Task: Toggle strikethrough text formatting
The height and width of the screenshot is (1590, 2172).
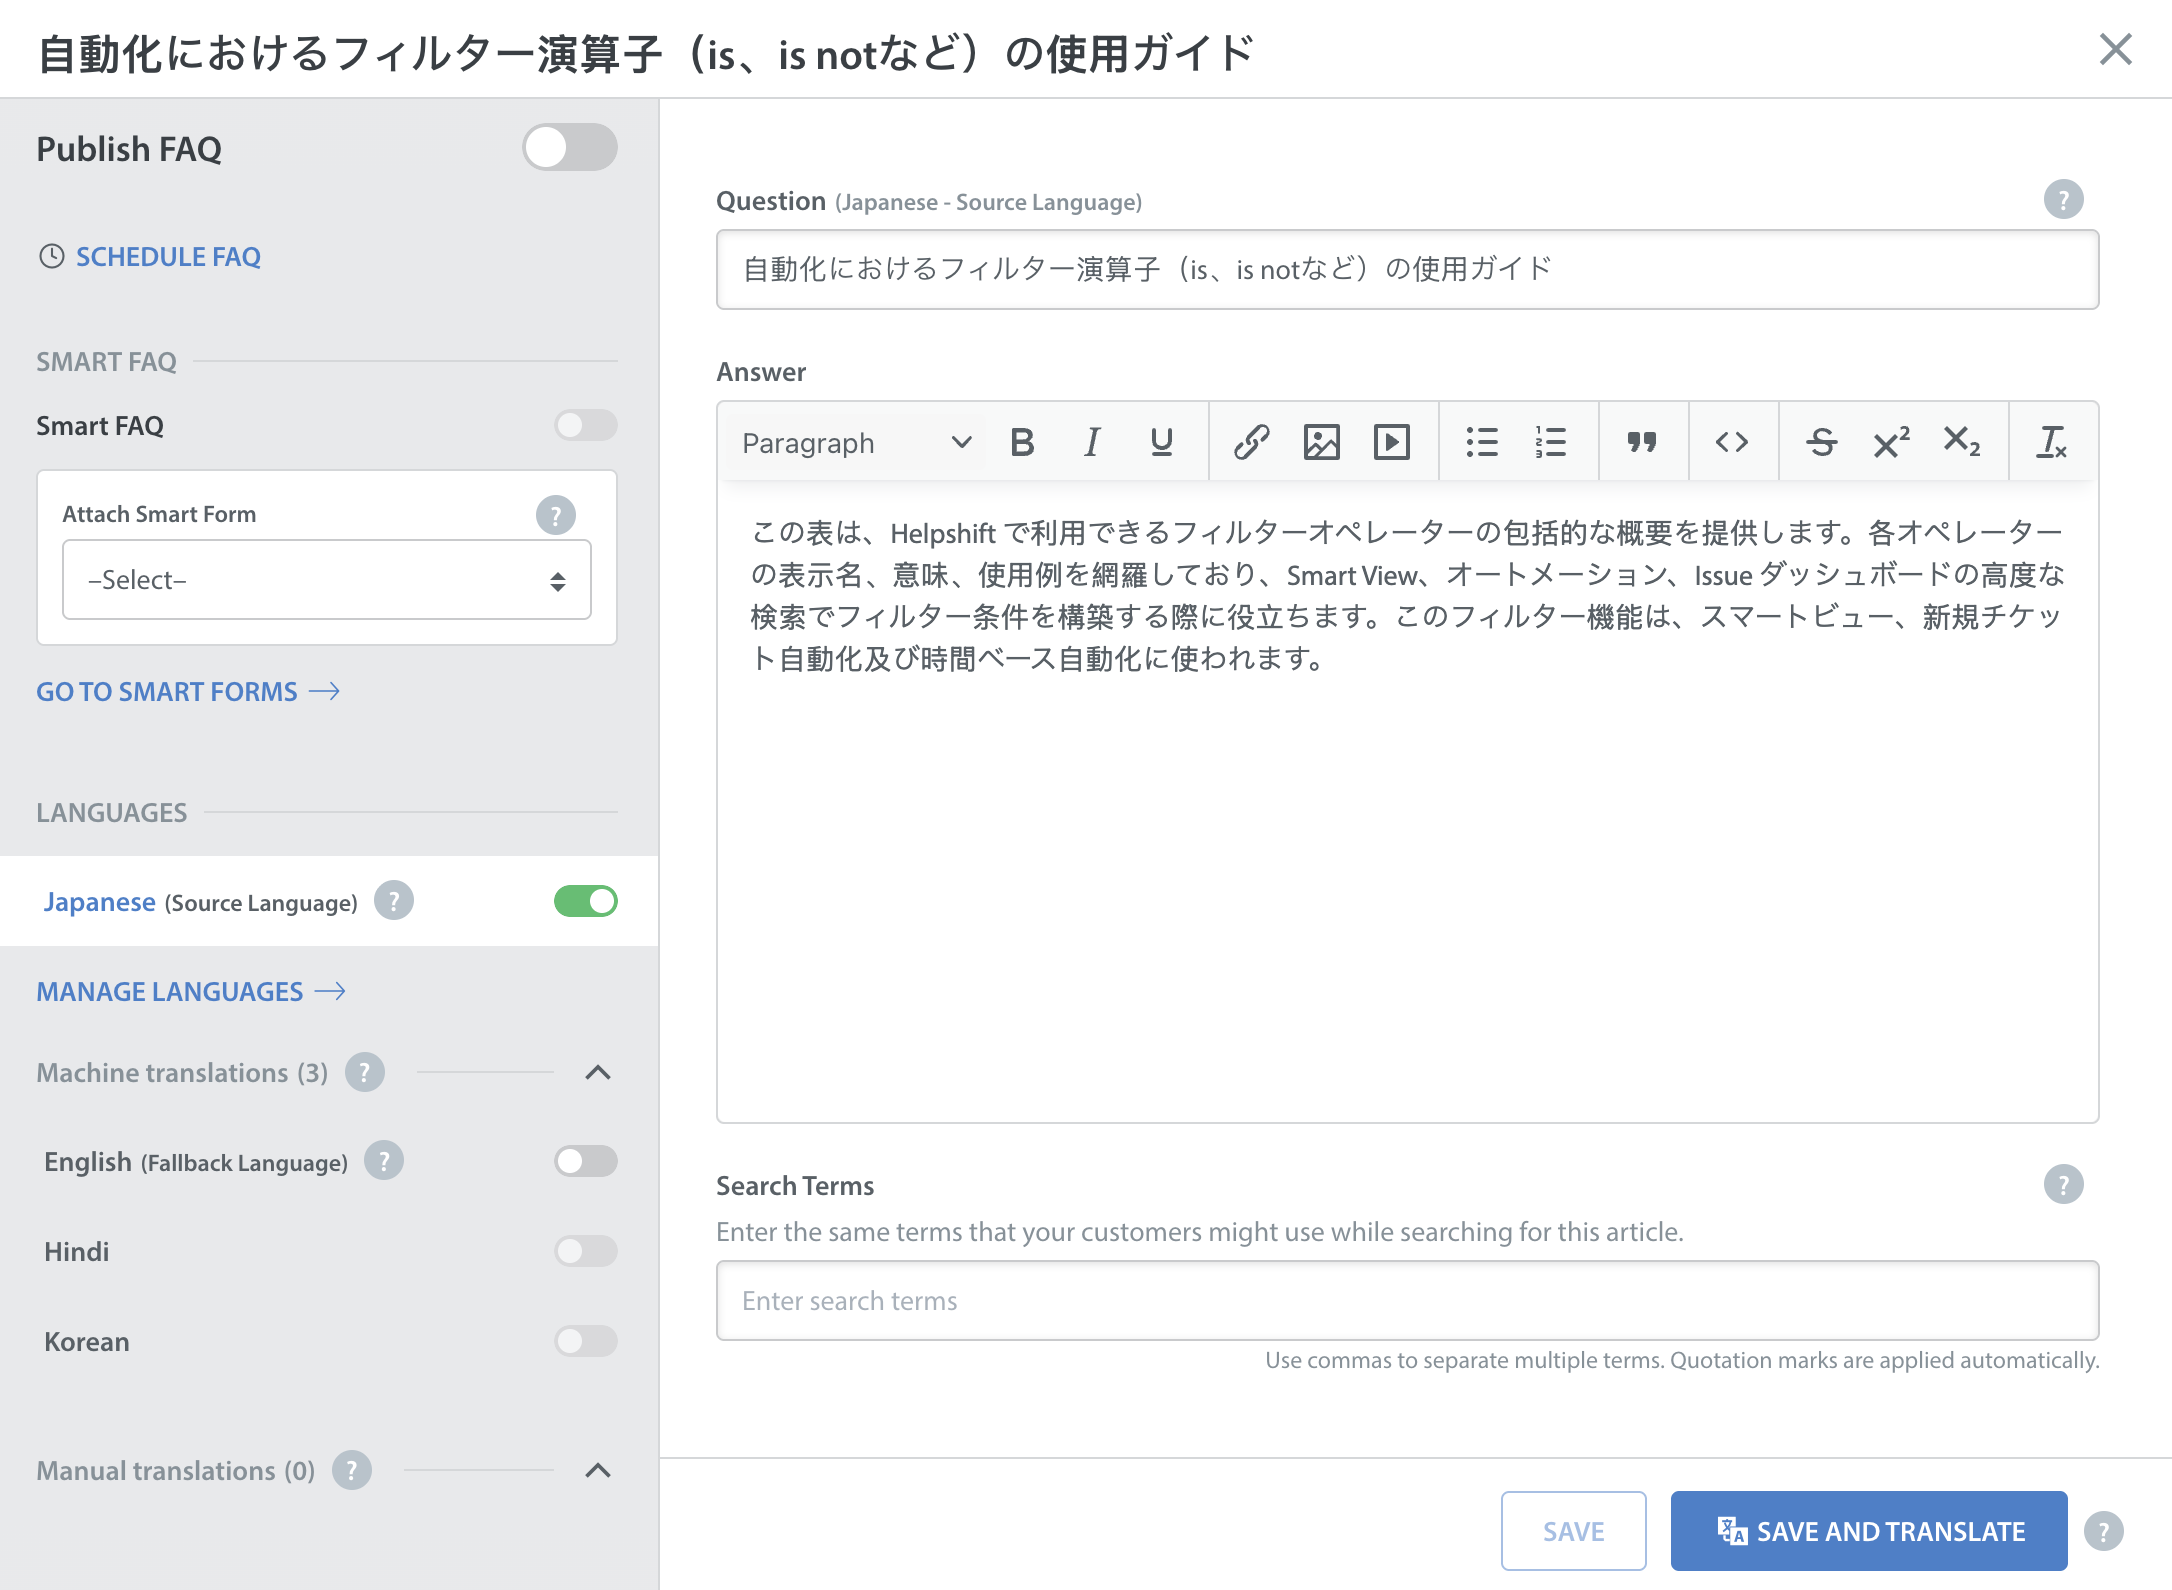Action: pos(1821,442)
